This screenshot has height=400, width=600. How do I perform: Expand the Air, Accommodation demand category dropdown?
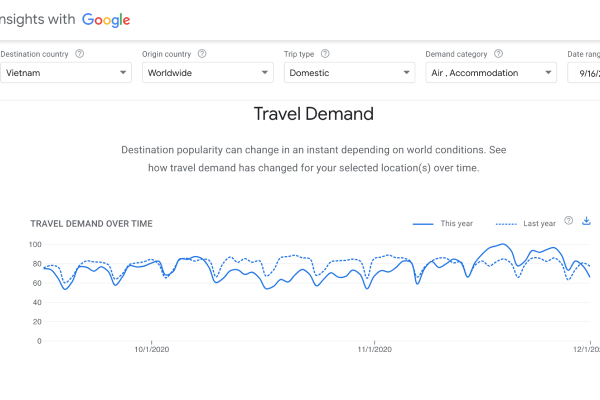pyautogui.click(x=492, y=73)
